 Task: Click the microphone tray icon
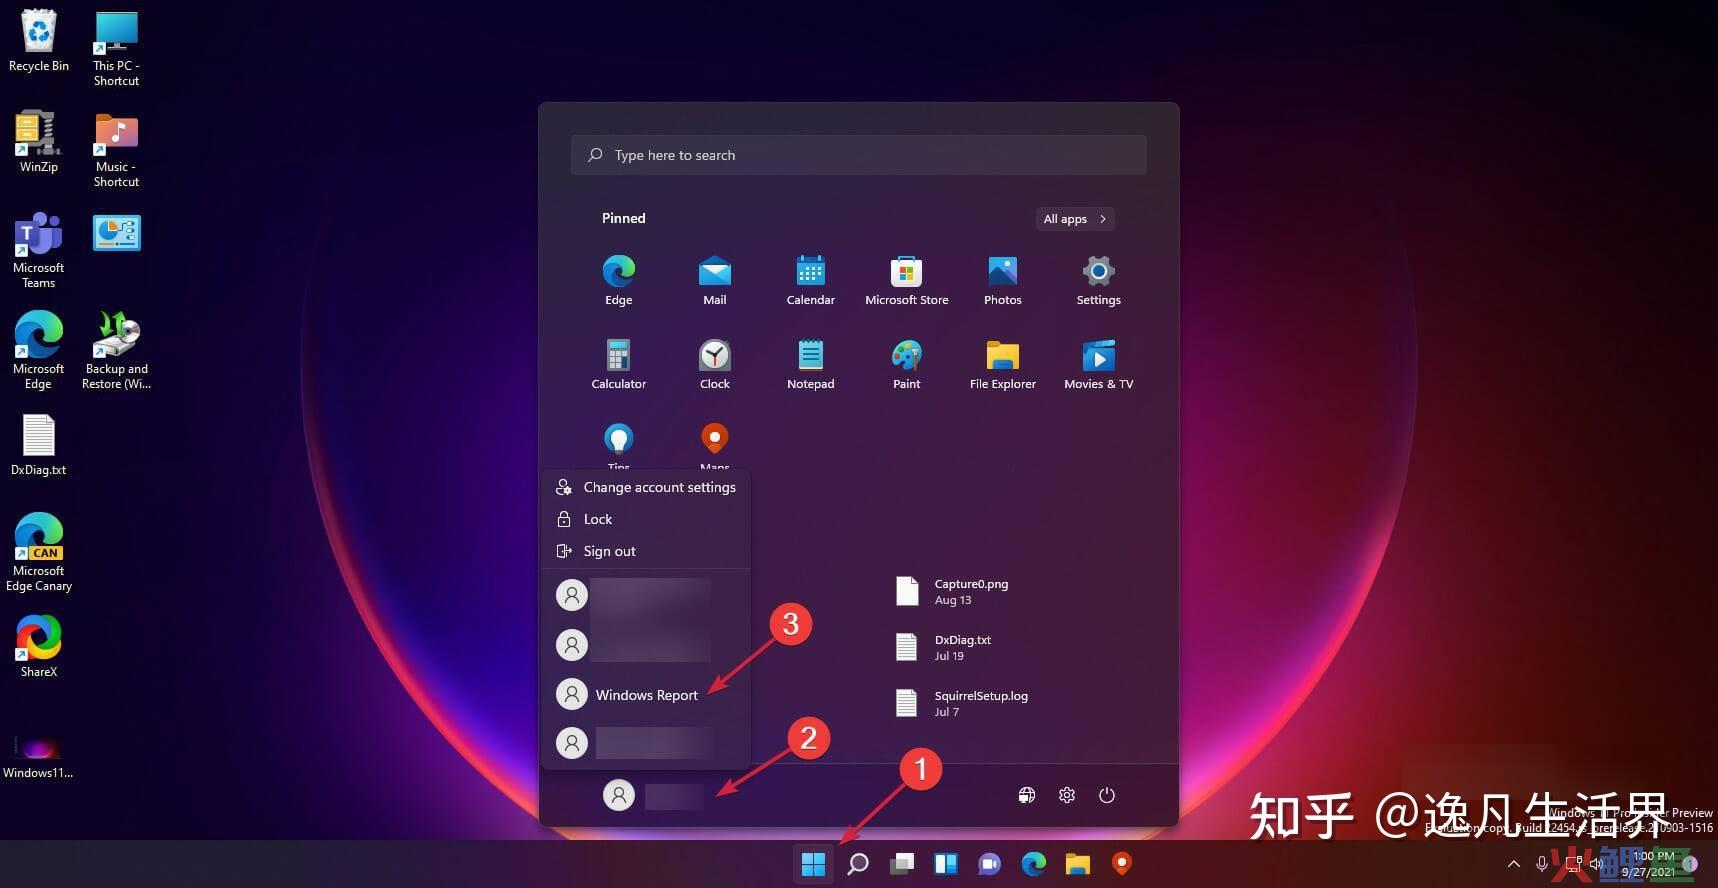[1542, 863]
